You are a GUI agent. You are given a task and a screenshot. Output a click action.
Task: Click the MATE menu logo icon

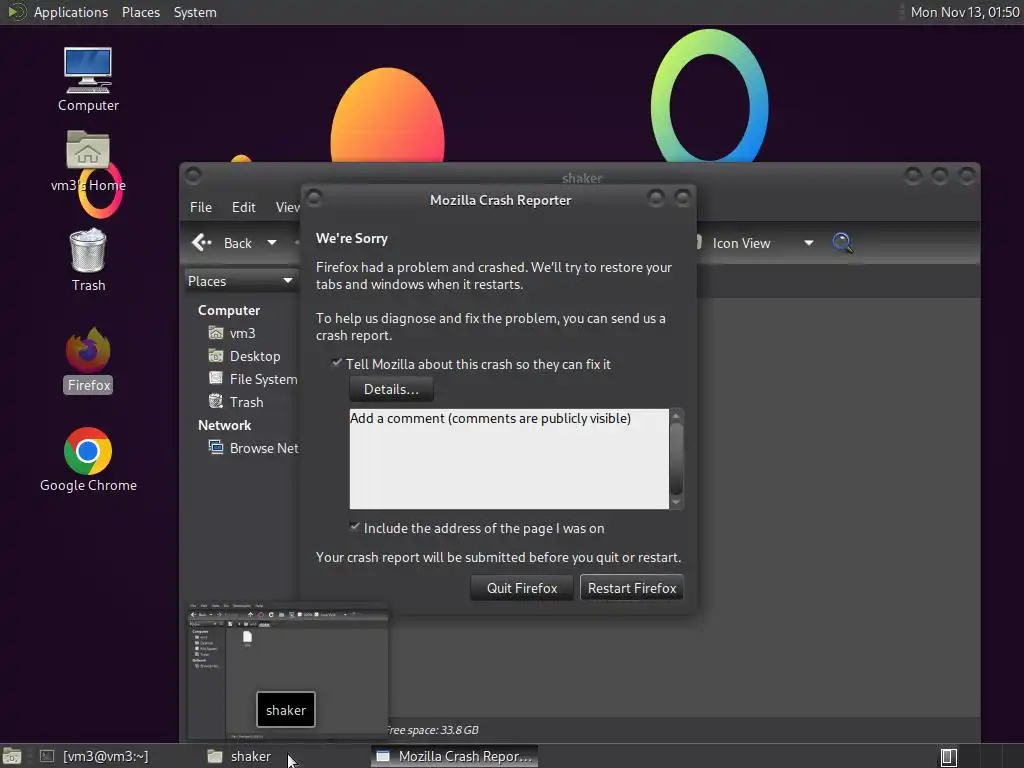pyautogui.click(x=16, y=12)
